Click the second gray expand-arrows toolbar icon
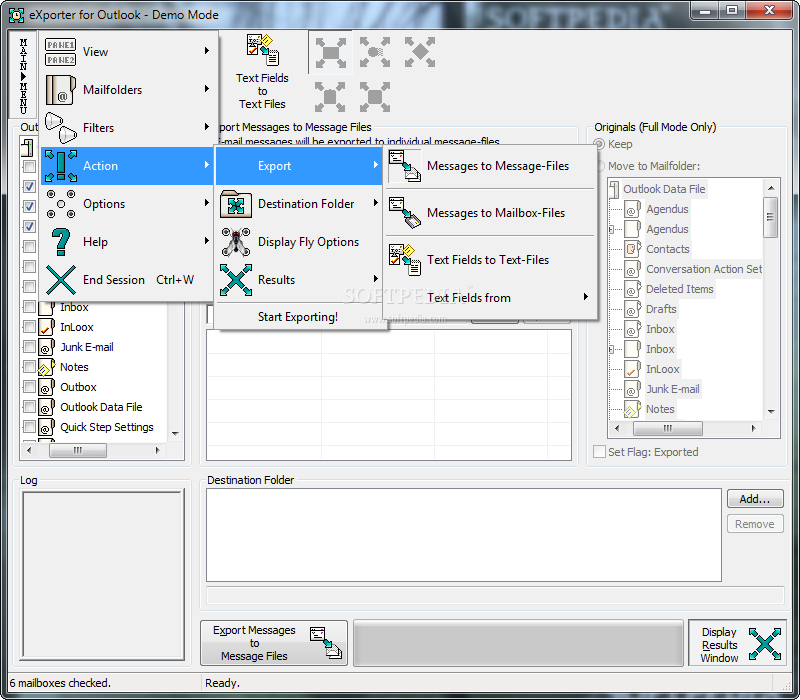The width and height of the screenshot is (800, 700). pos(375,52)
